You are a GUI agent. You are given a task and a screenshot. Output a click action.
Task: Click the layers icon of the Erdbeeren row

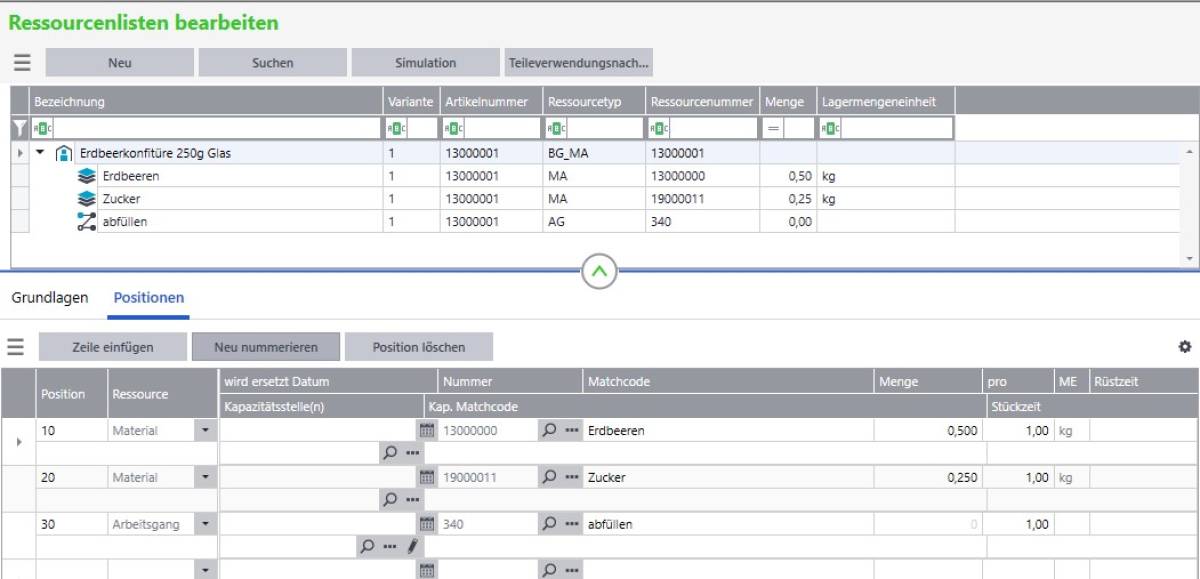[x=87, y=176]
